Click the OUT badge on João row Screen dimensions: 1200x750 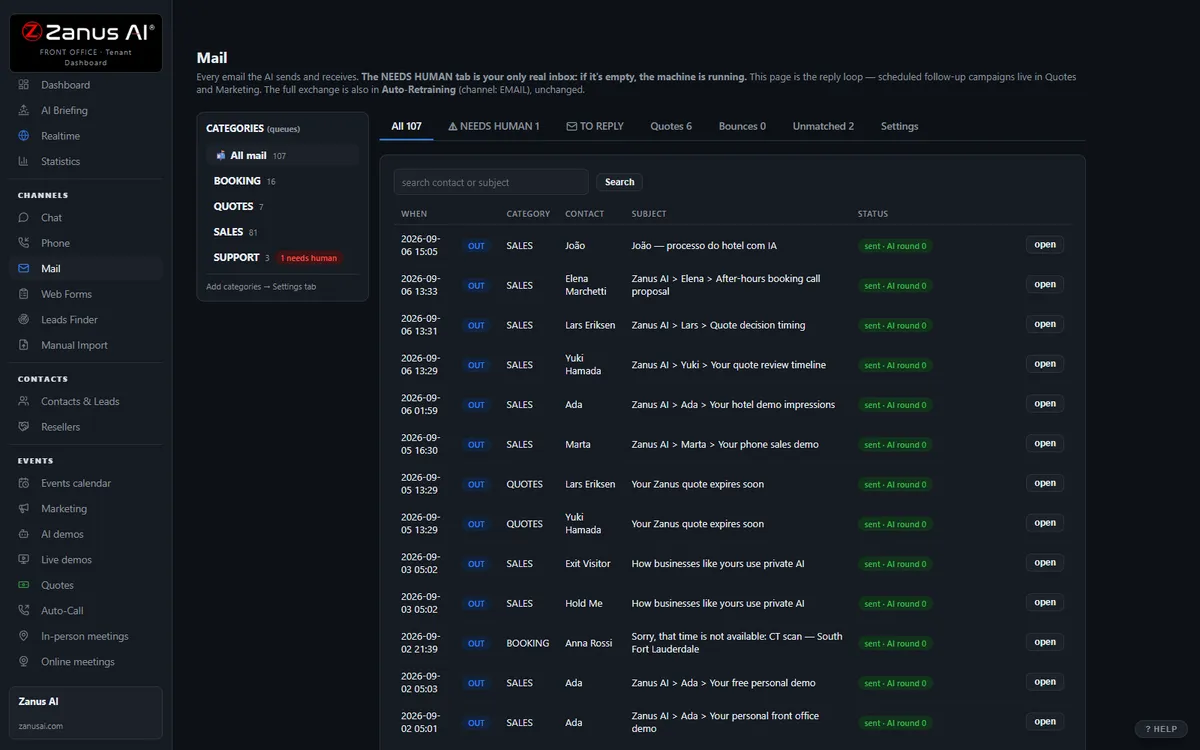476,246
